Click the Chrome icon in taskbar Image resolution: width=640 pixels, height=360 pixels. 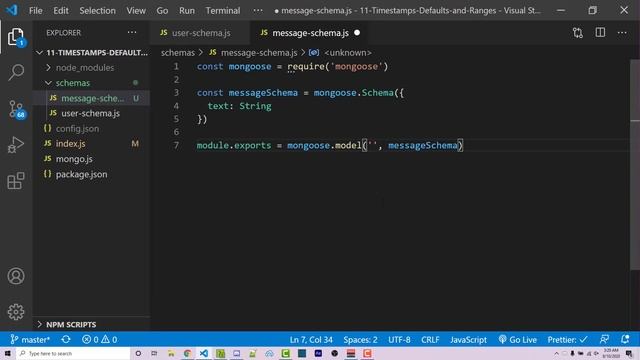(187, 353)
